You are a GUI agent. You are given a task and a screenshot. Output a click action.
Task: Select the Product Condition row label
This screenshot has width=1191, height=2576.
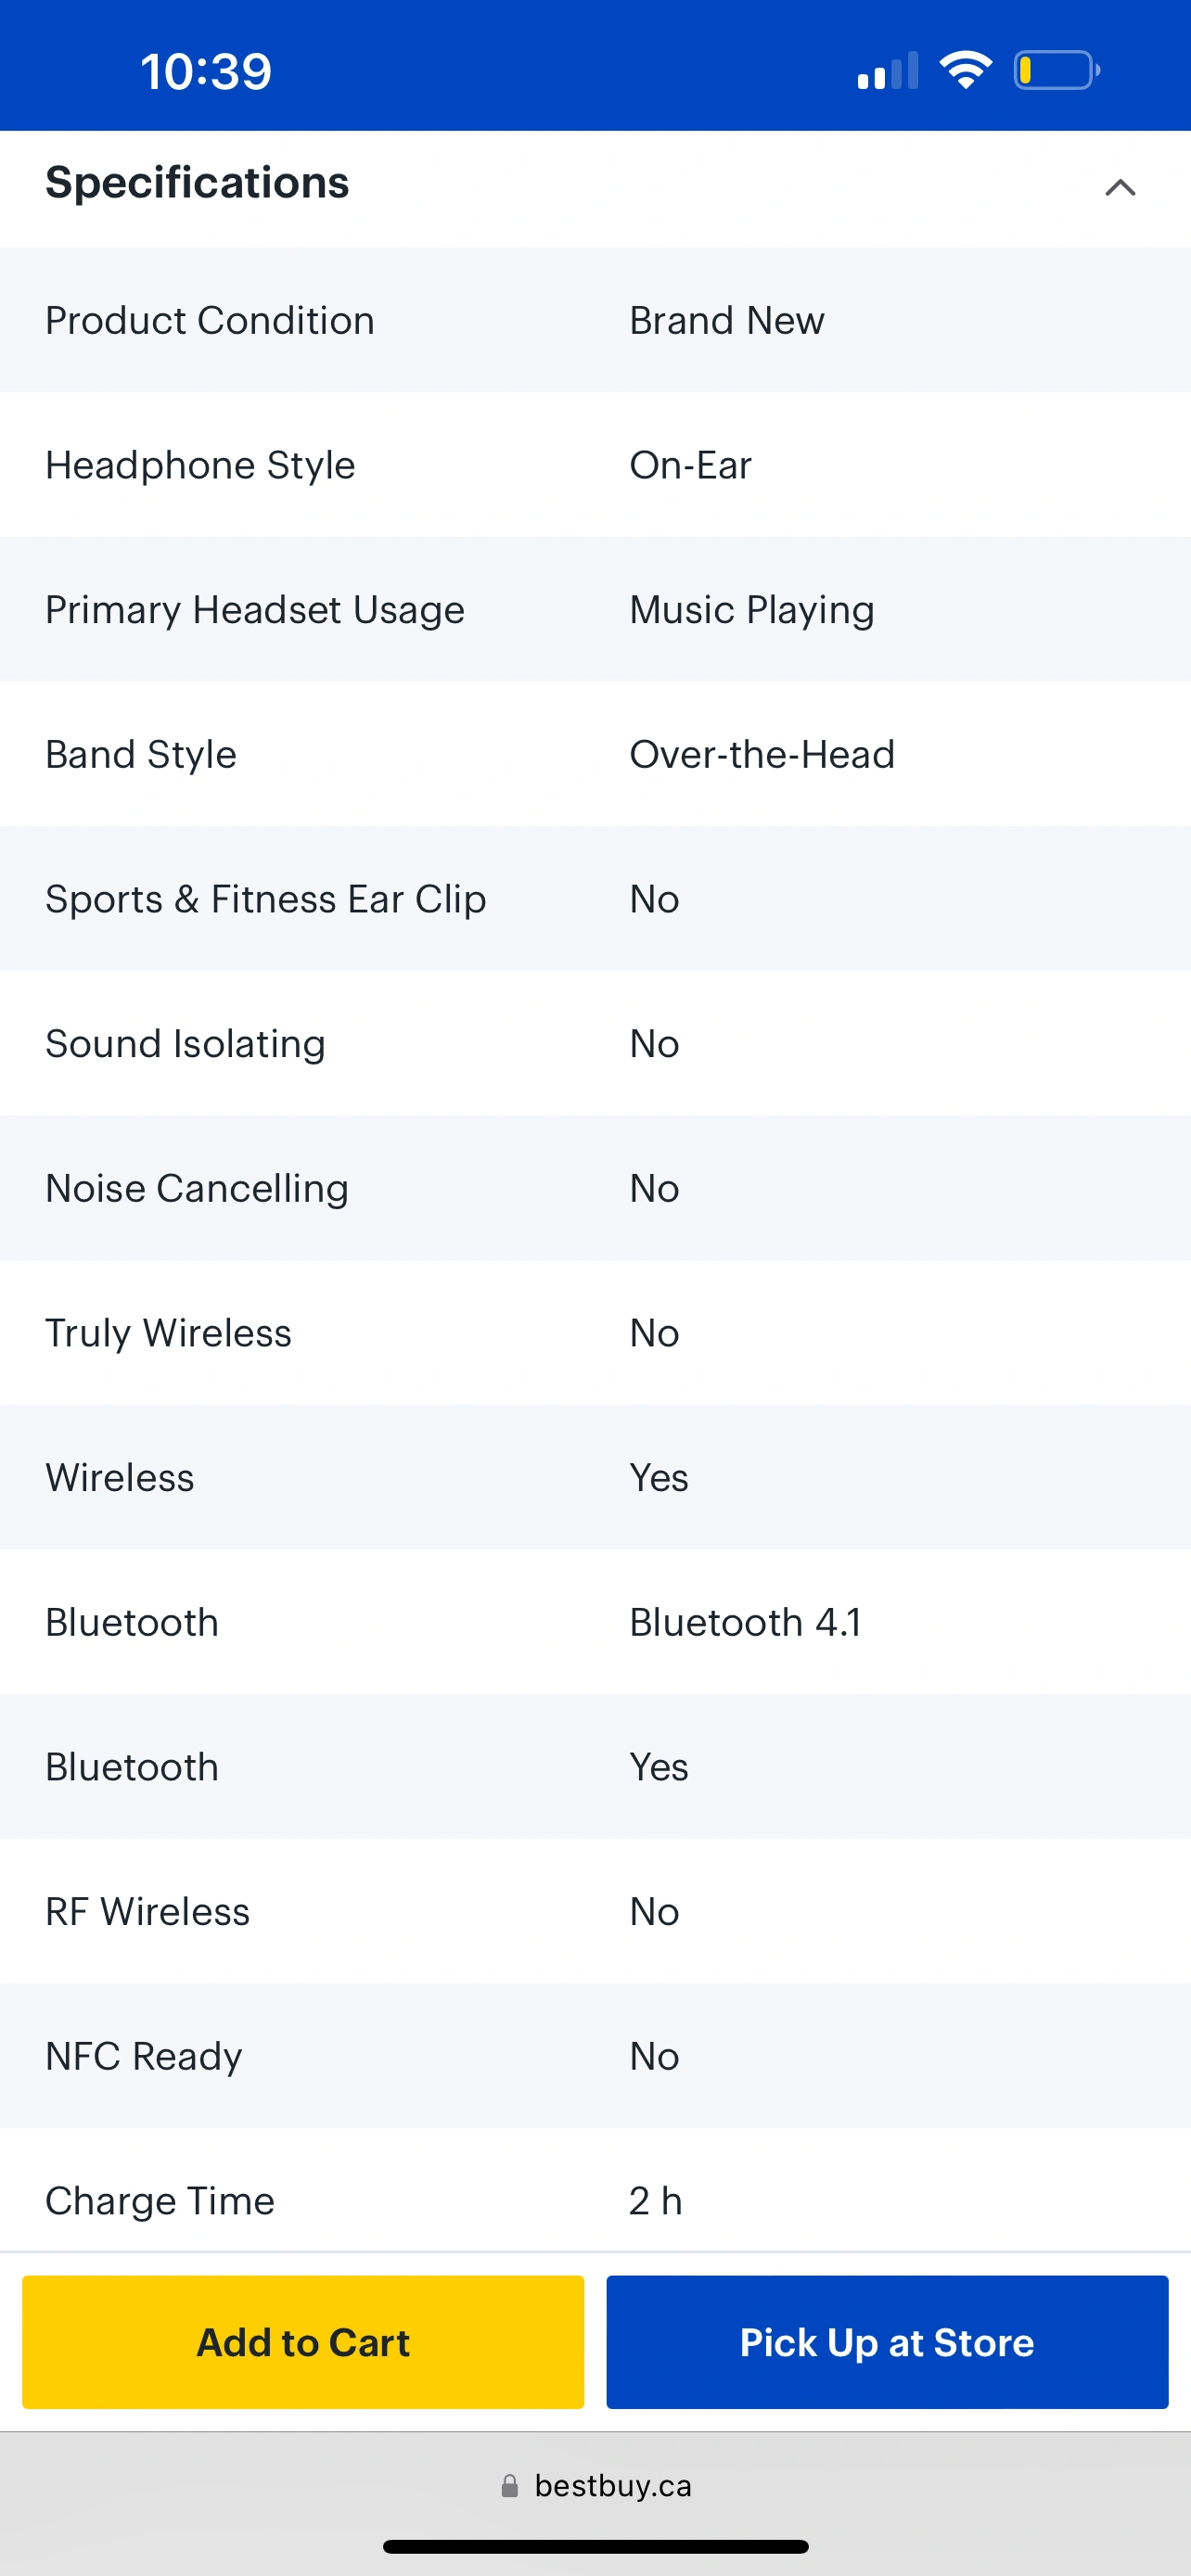(x=210, y=321)
